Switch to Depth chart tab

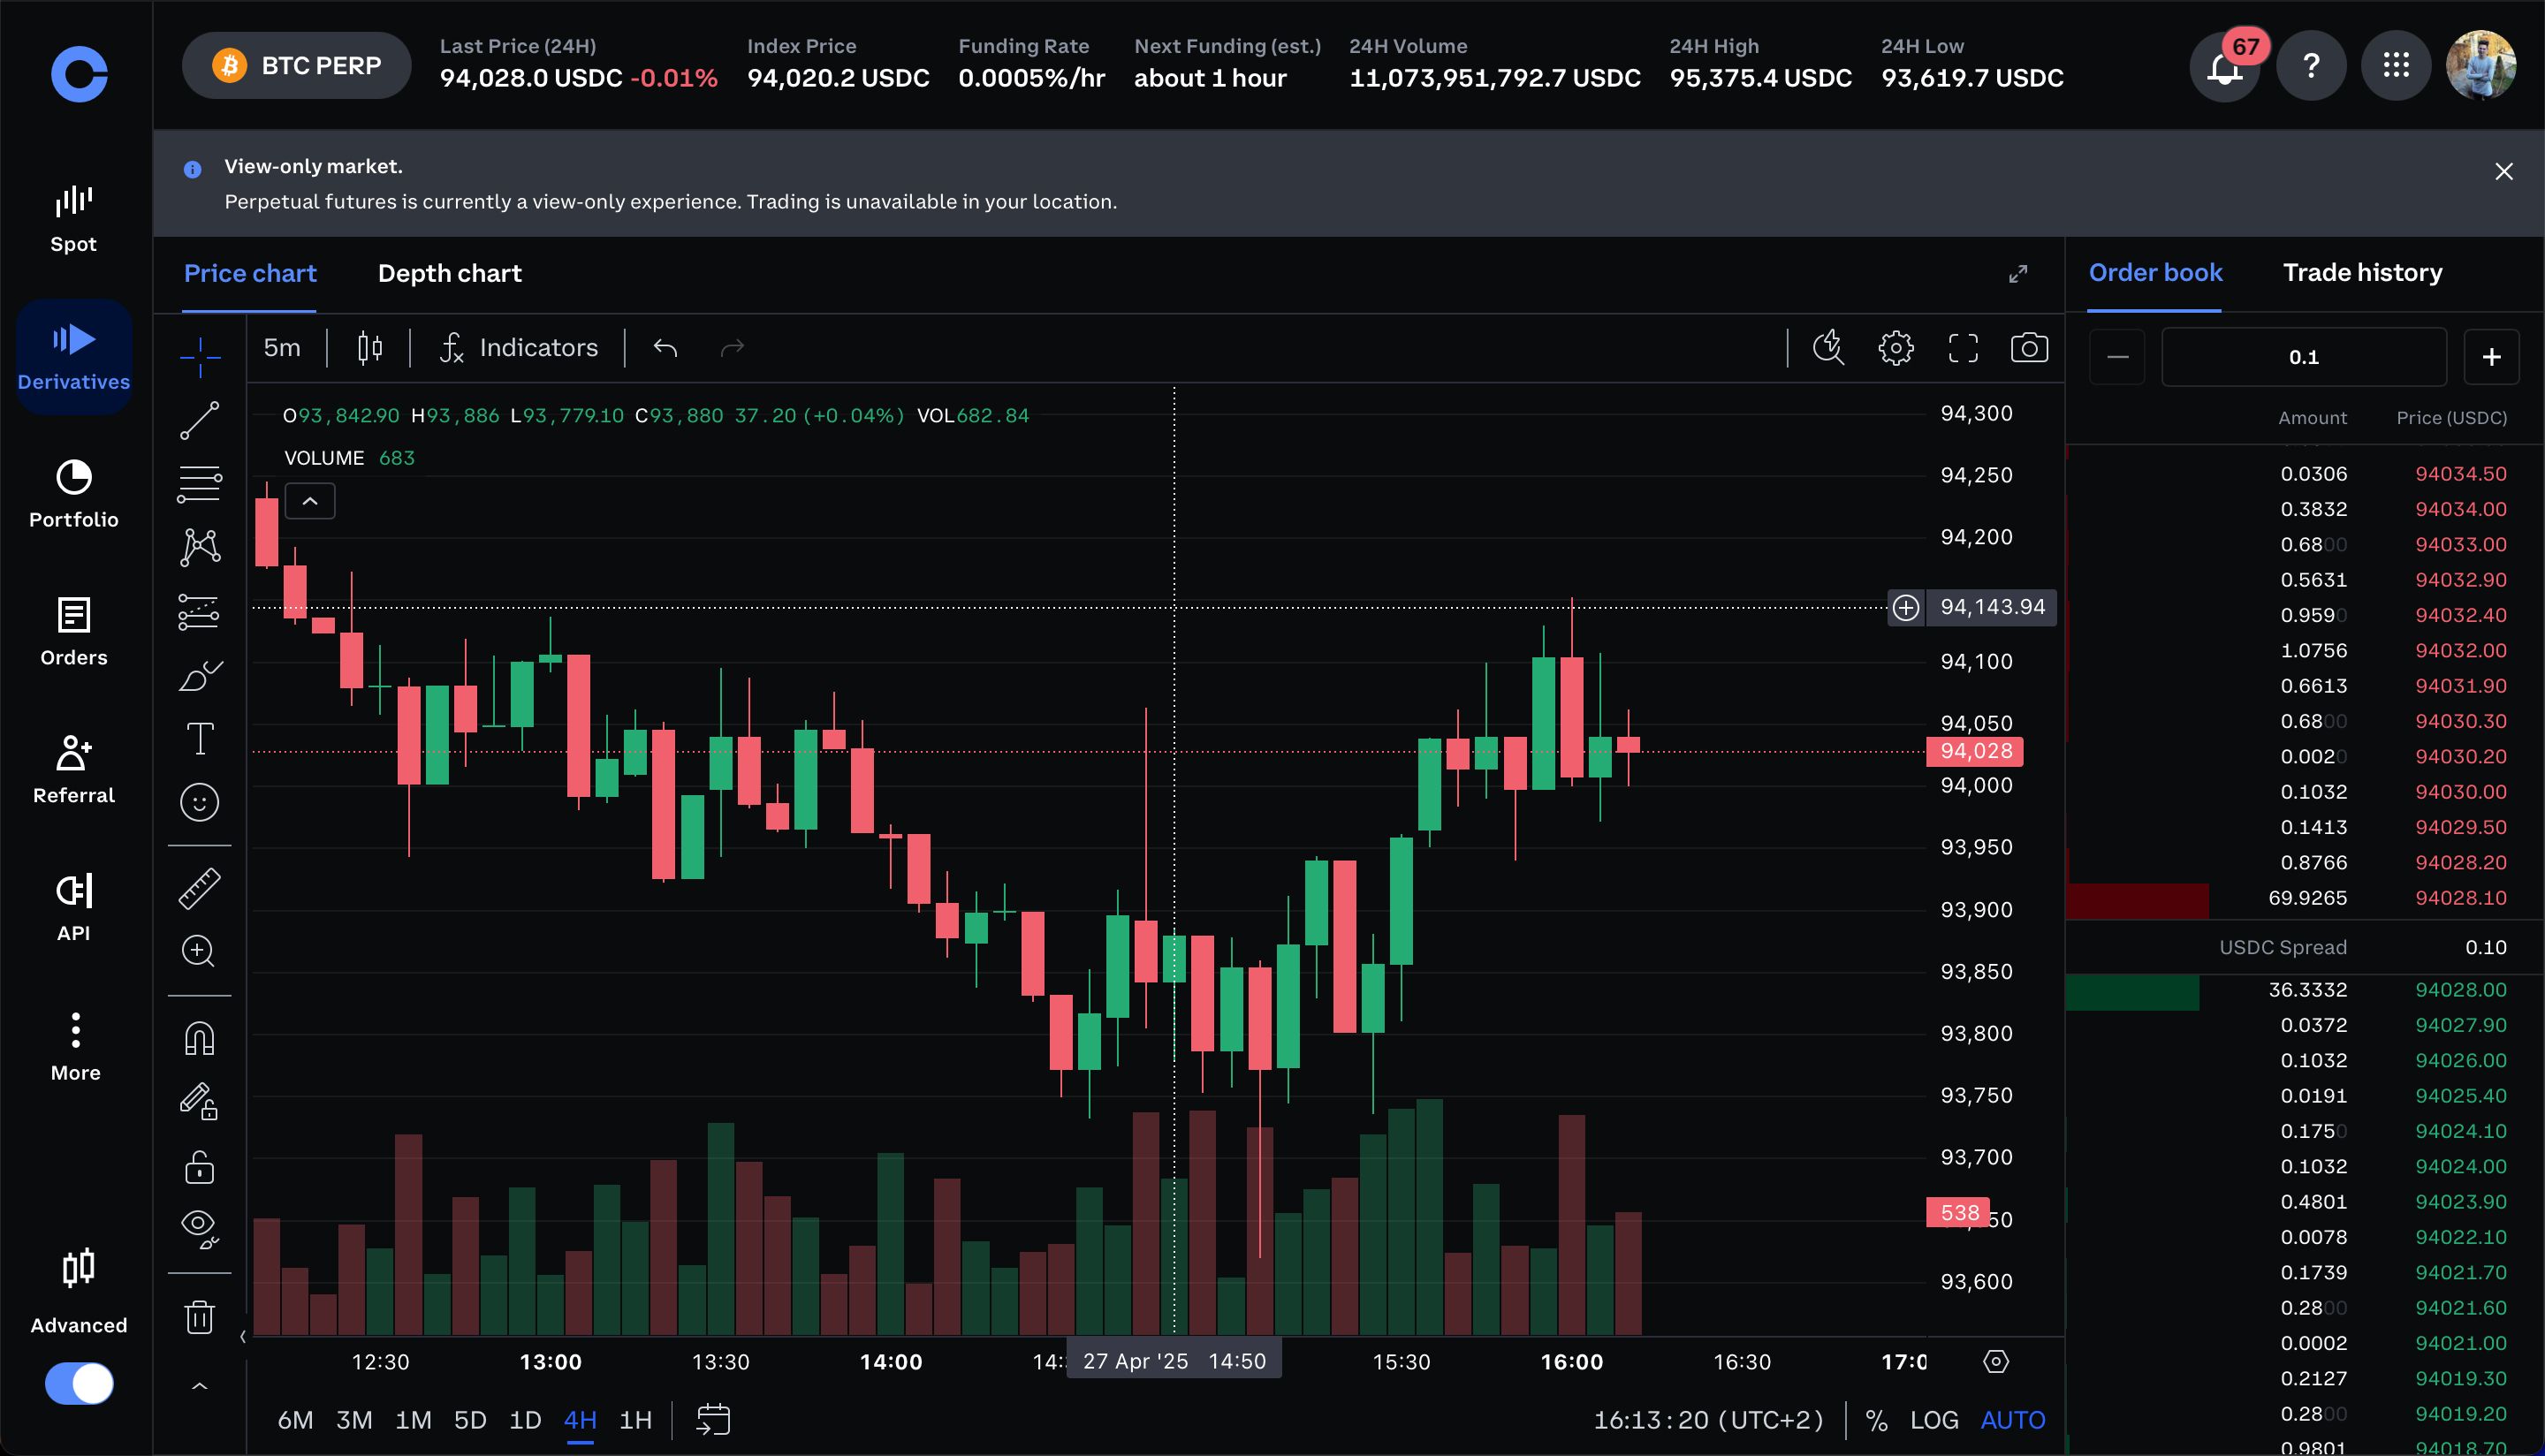pyautogui.click(x=450, y=274)
